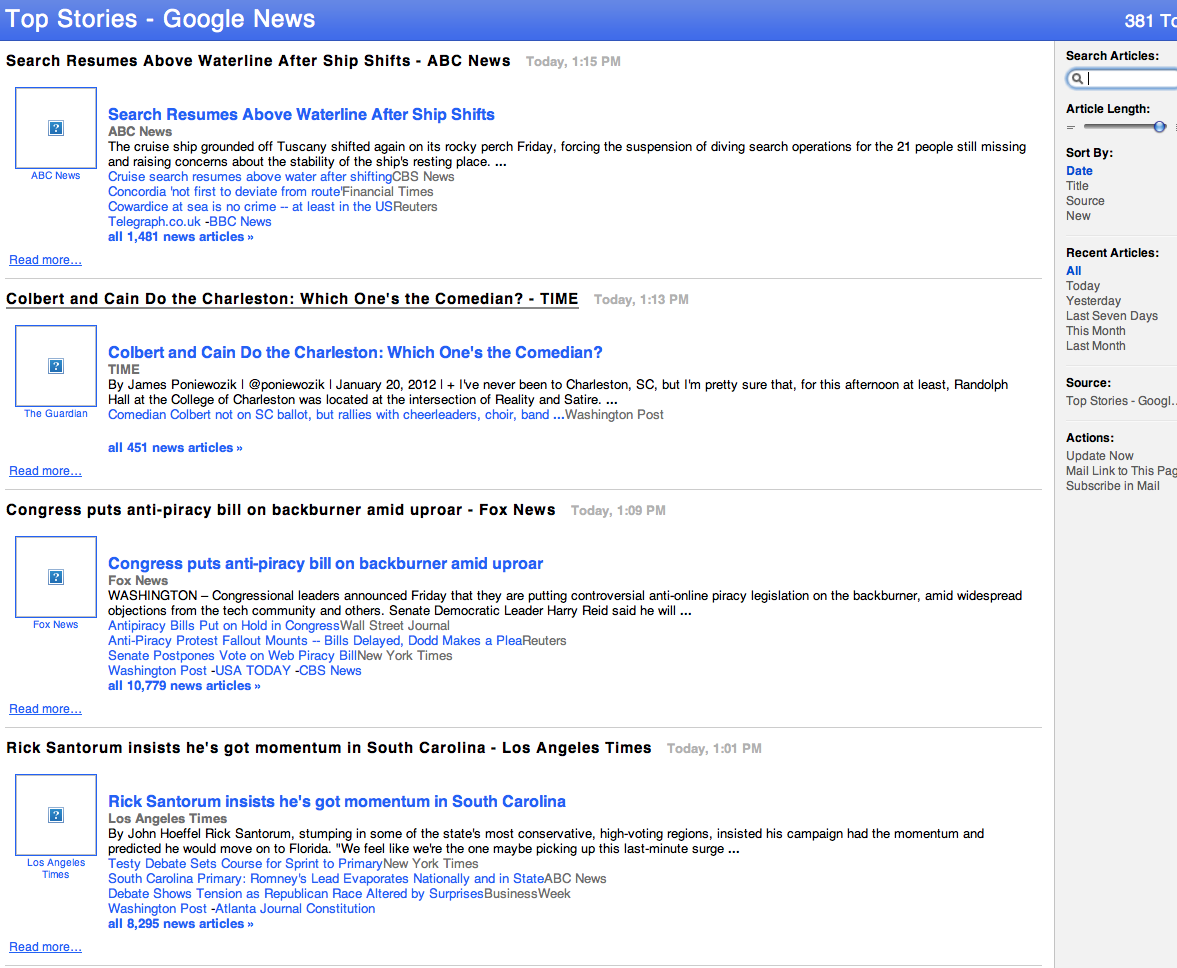Select the Top Stories - Google source
The height and width of the screenshot is (968, 1177).
1121,401
